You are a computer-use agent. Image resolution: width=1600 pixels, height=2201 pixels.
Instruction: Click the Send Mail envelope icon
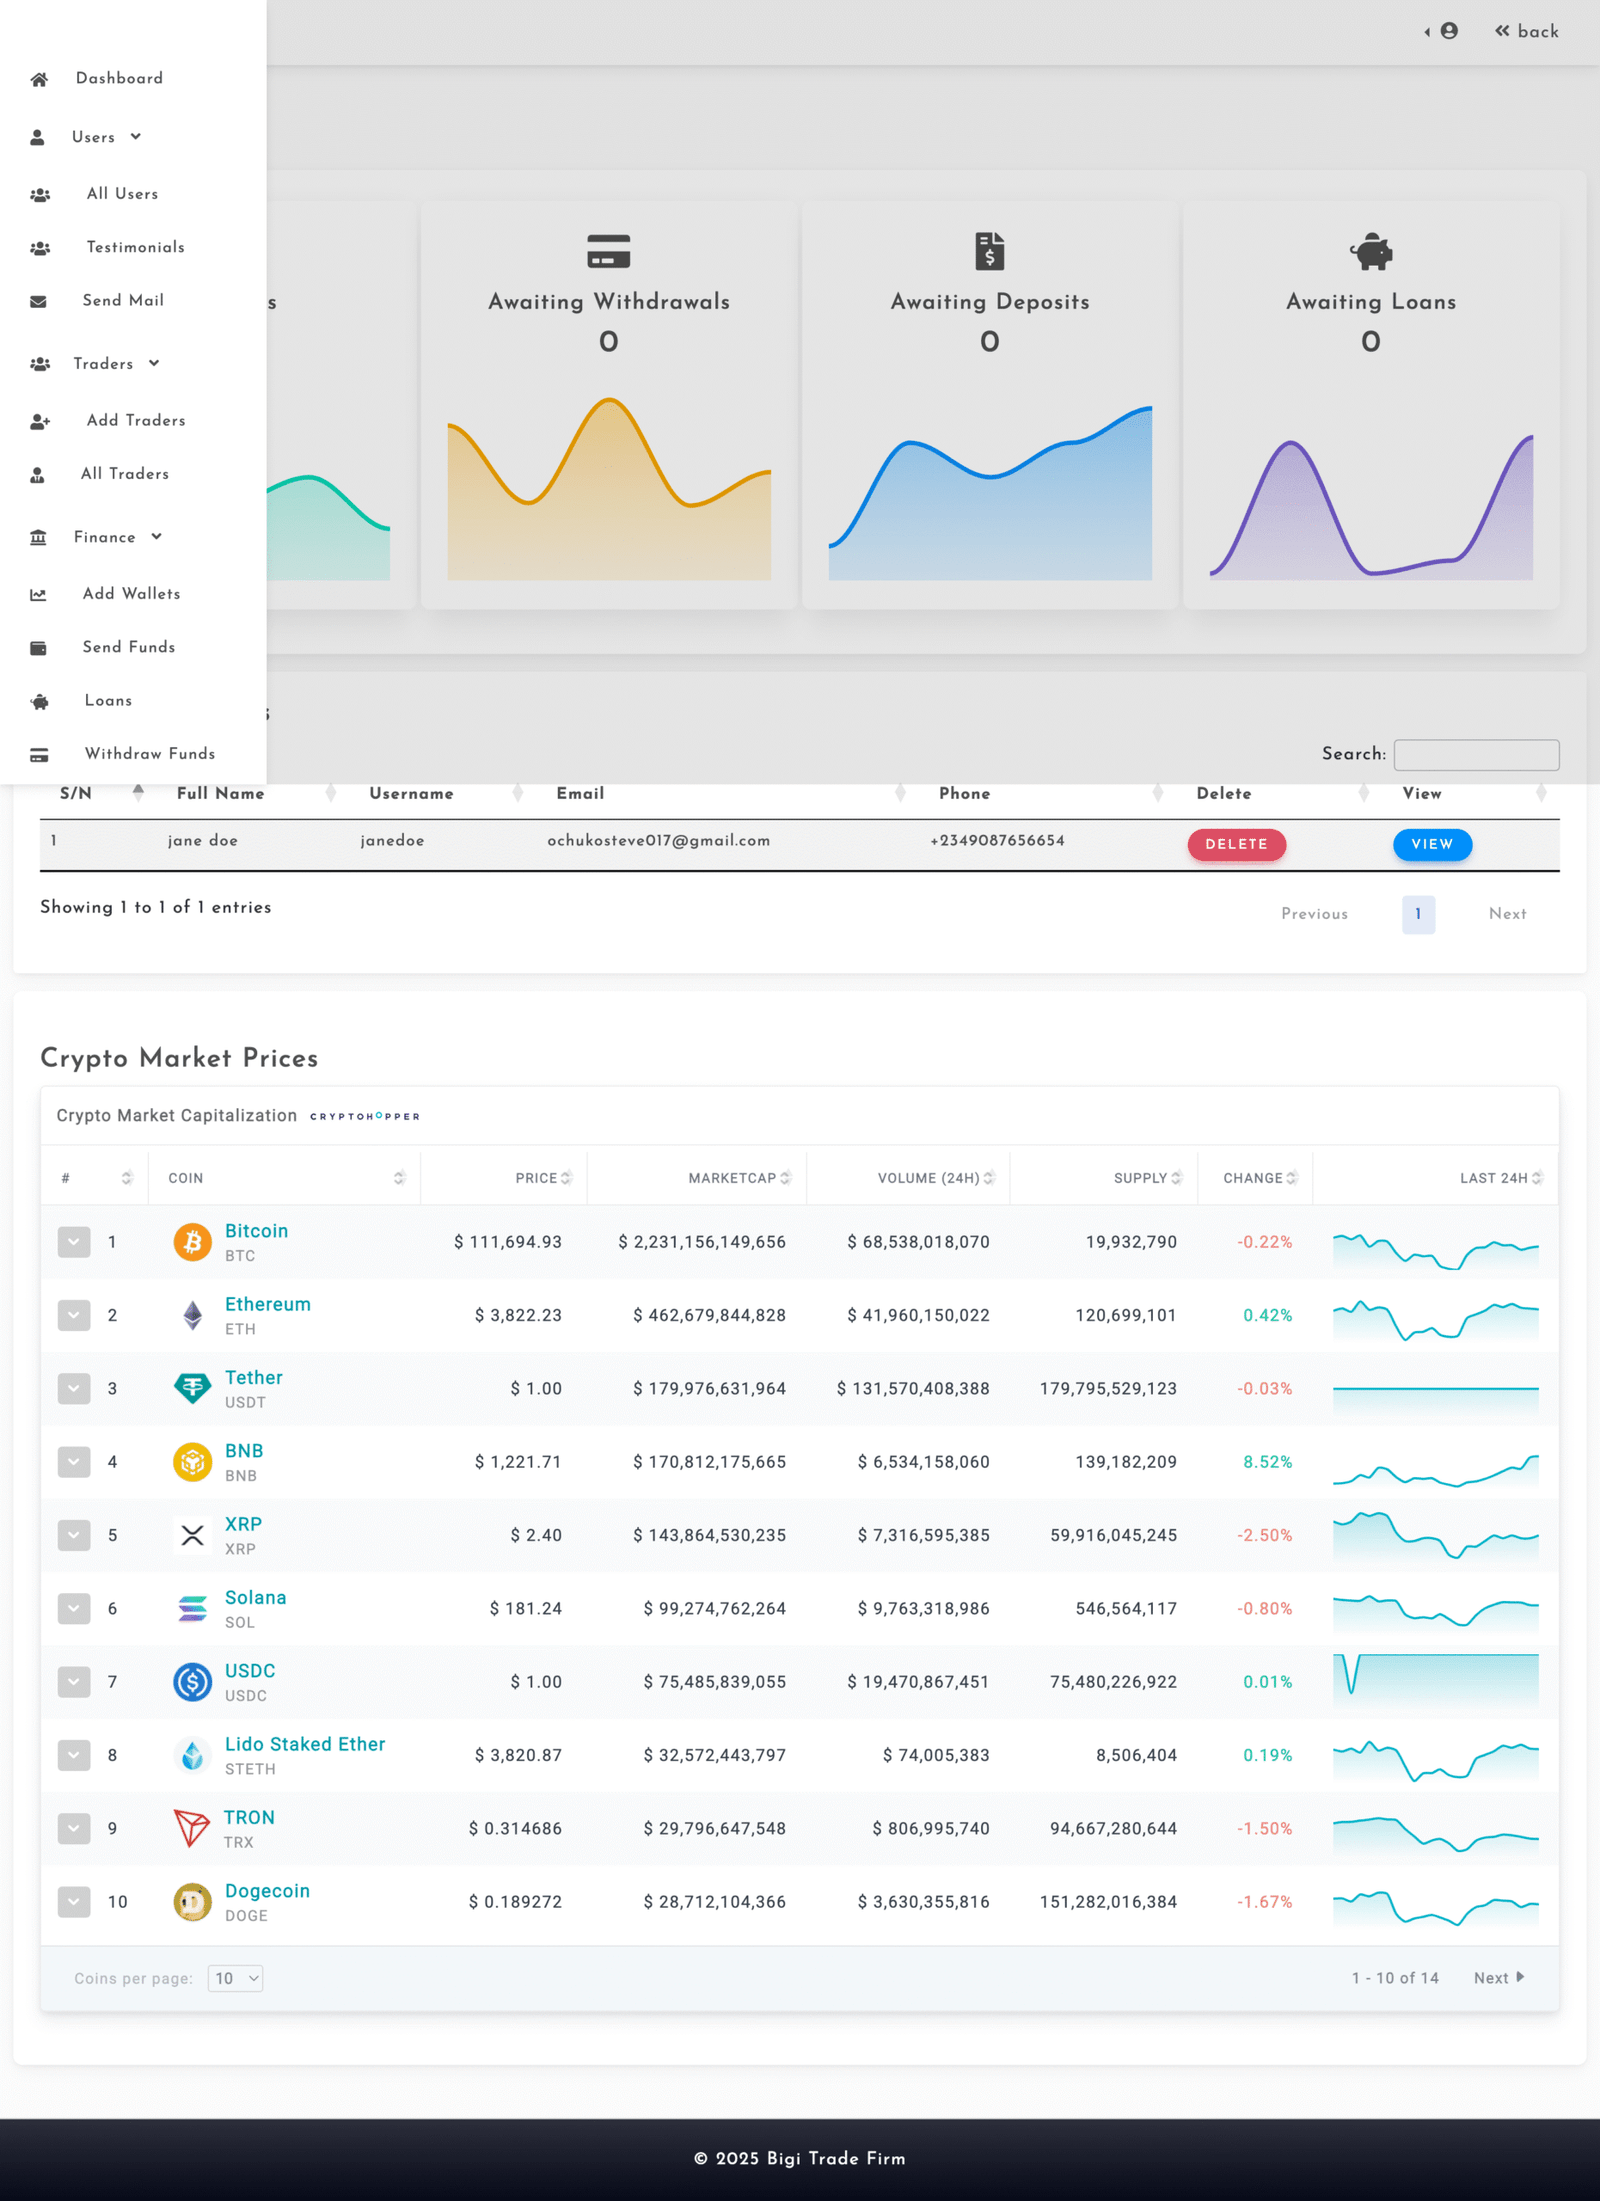[x=39, y=301]
